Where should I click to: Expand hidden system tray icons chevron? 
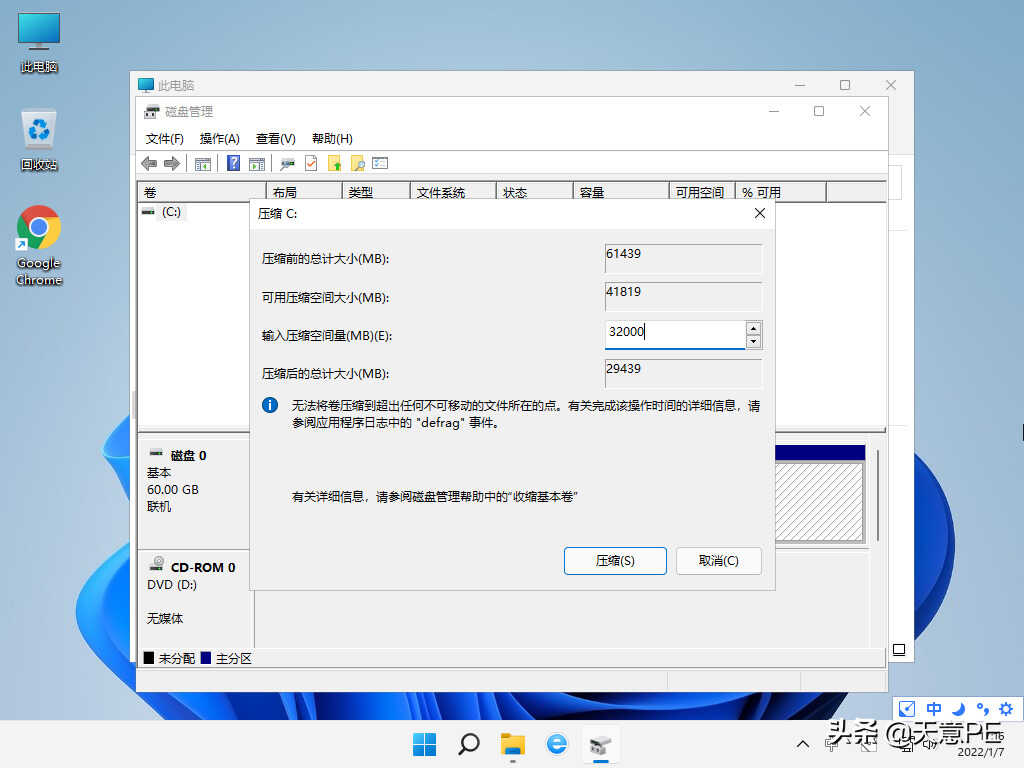pos(803,744)
